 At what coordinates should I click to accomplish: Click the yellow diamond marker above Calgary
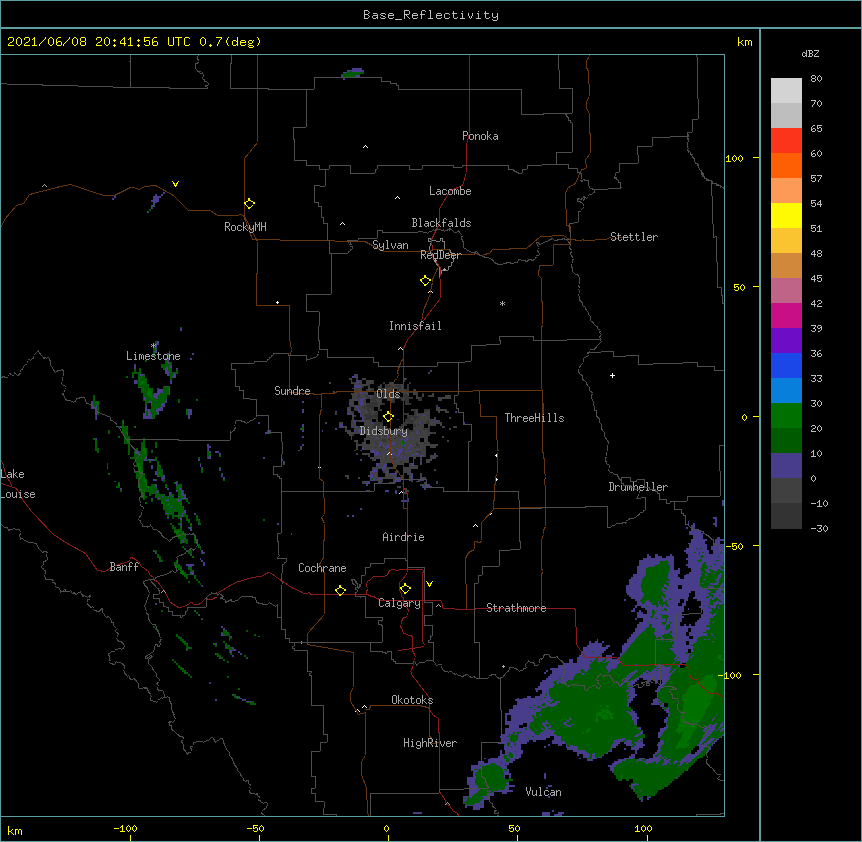(405, 589)
